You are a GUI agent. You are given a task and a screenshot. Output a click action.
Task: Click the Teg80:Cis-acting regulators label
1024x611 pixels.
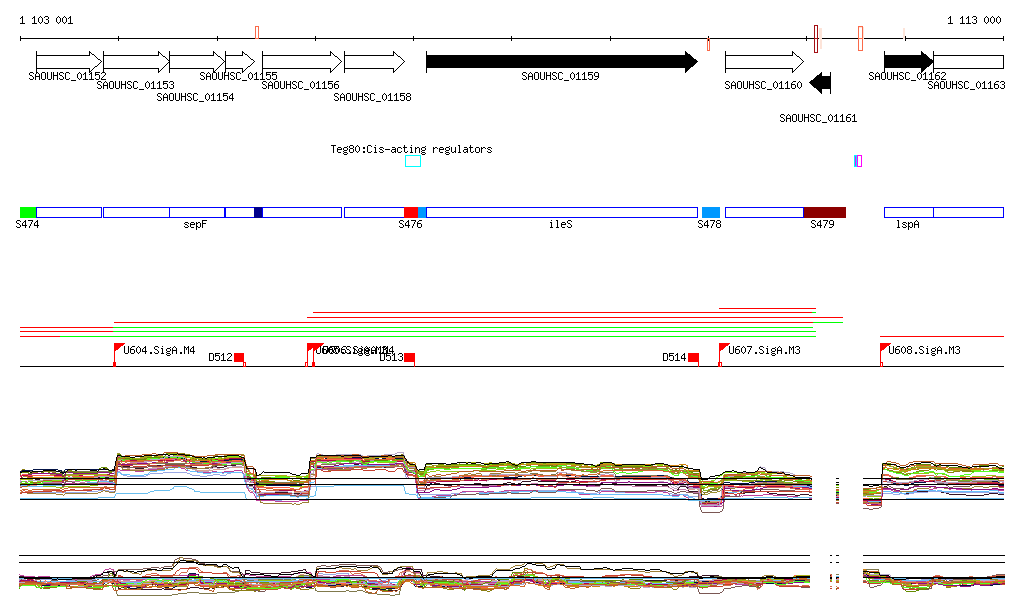point(411,149)
